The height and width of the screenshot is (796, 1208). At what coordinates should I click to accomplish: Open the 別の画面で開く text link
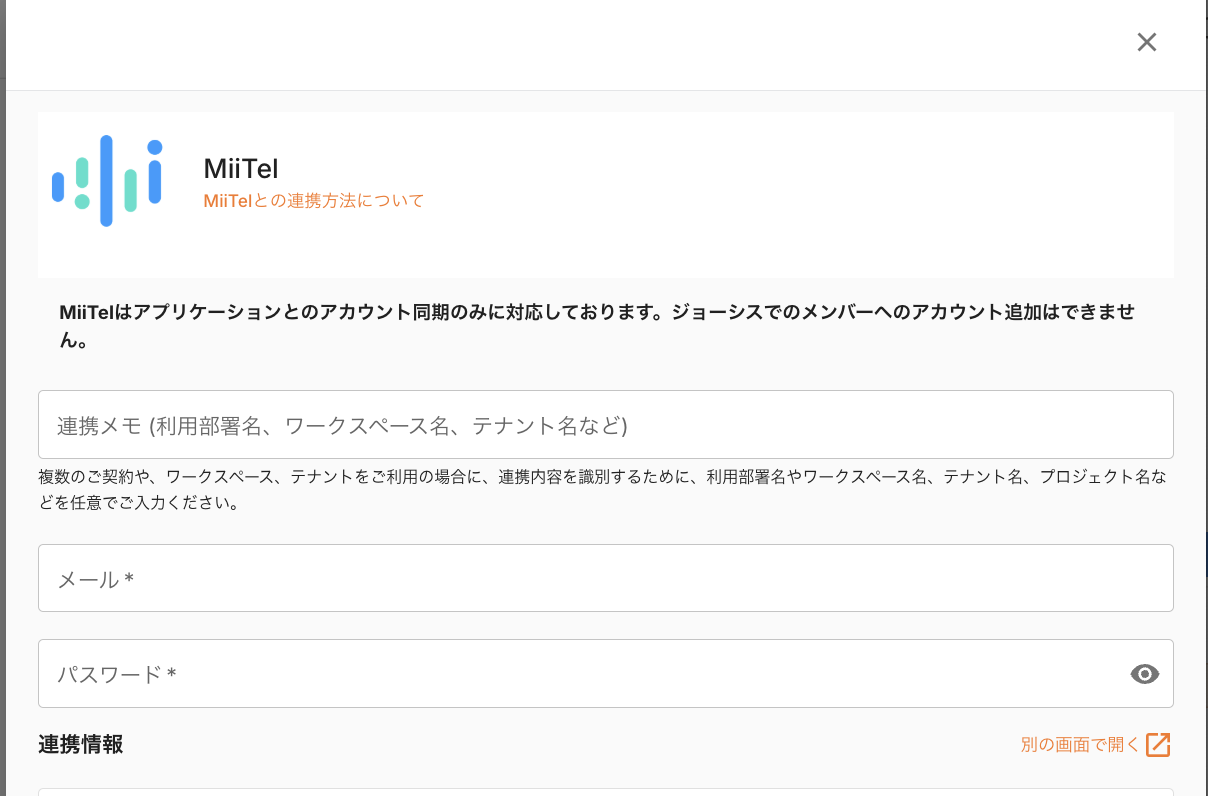pyautogui.click(x=1079, y=744)
